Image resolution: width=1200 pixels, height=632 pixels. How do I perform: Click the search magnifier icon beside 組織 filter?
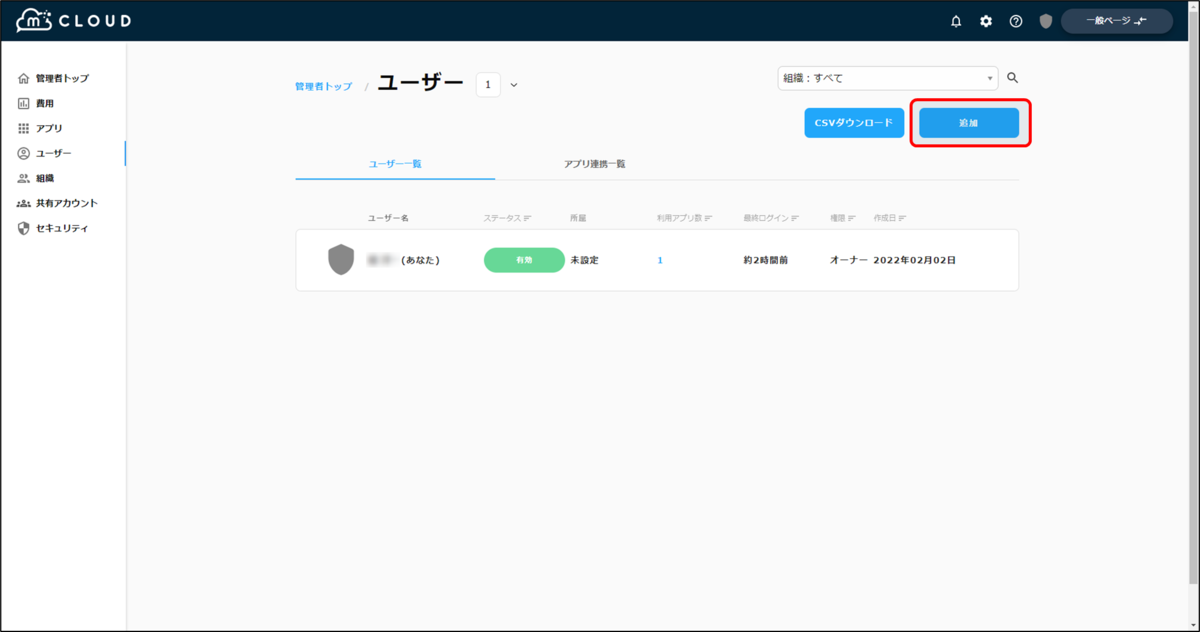pos(1012,78)
